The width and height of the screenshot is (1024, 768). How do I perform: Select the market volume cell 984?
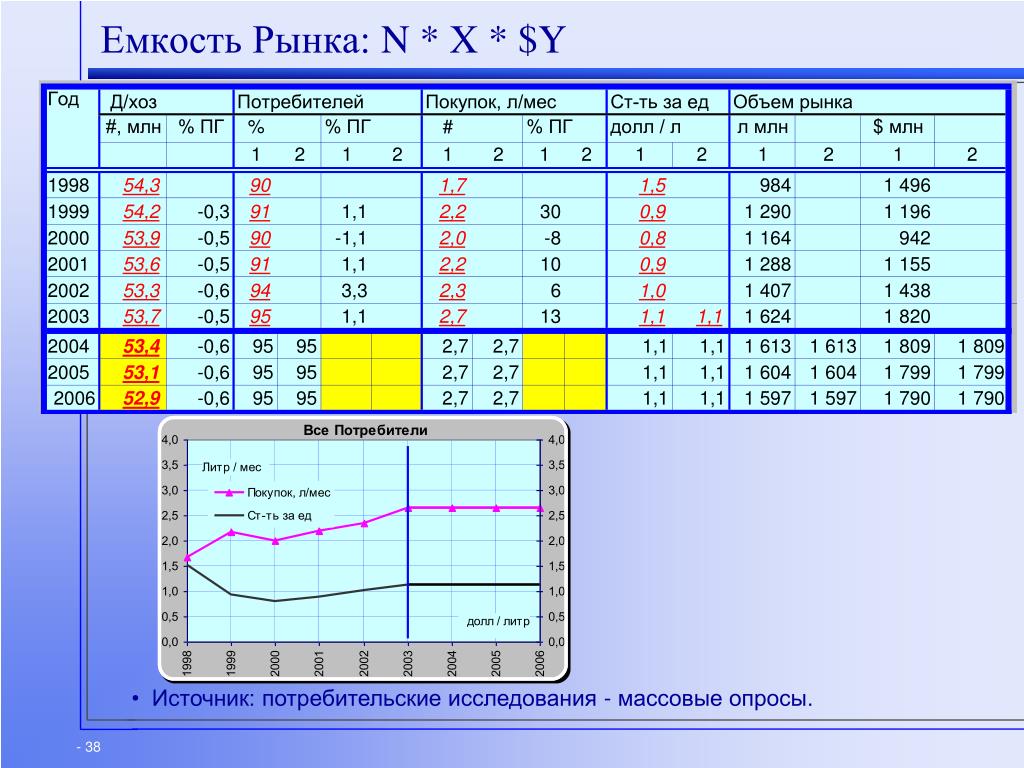click(775, 185)
